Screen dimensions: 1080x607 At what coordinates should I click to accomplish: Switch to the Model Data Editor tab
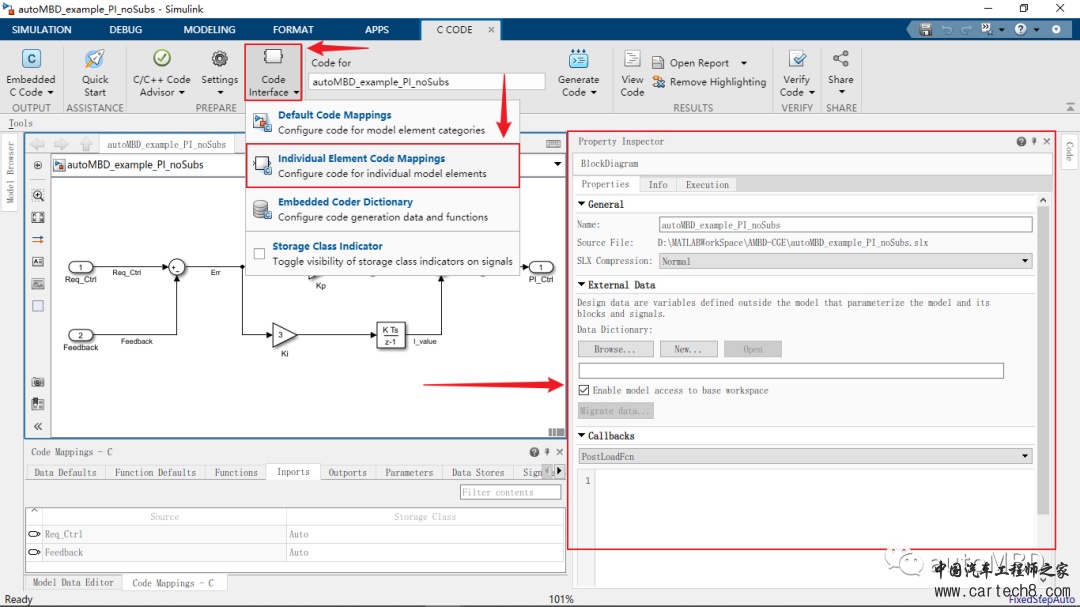click(73, 582)
